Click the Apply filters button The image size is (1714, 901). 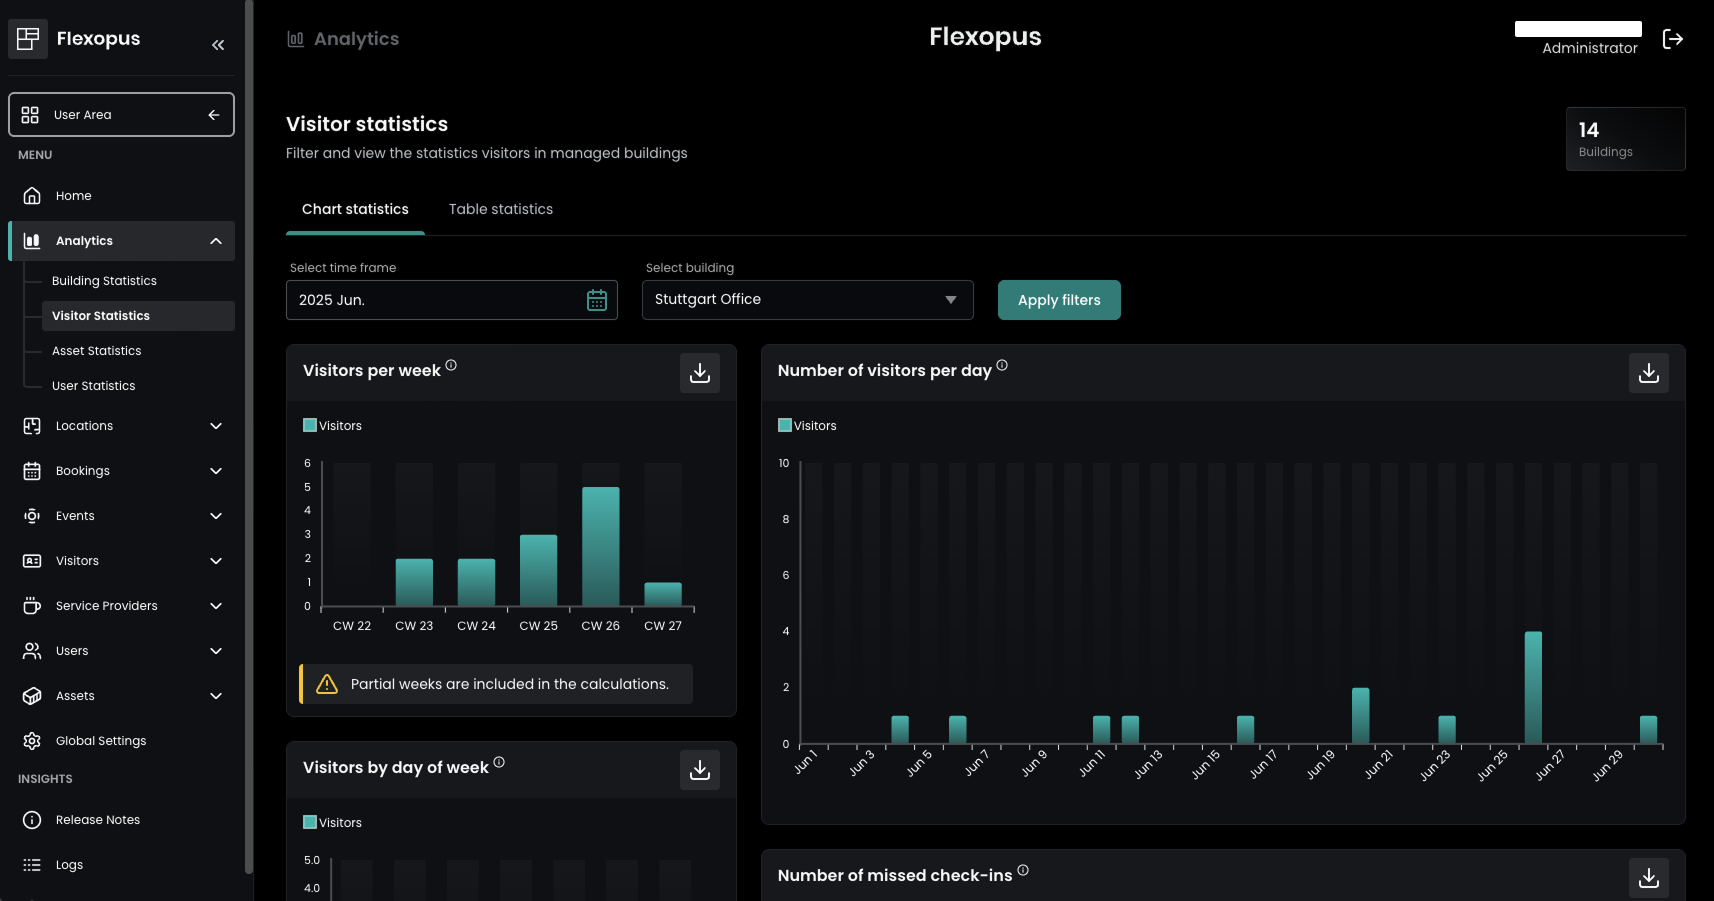(1059, 300)
